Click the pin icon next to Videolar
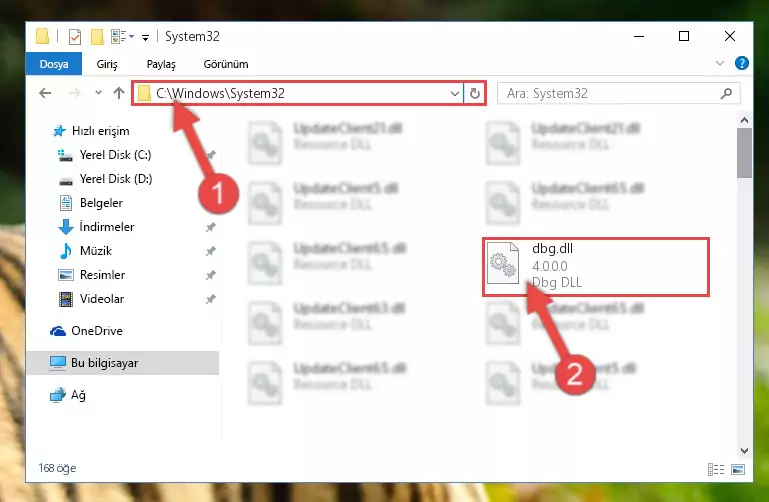Viewport: 769px width, 502px height. click(x=210, y=299)
